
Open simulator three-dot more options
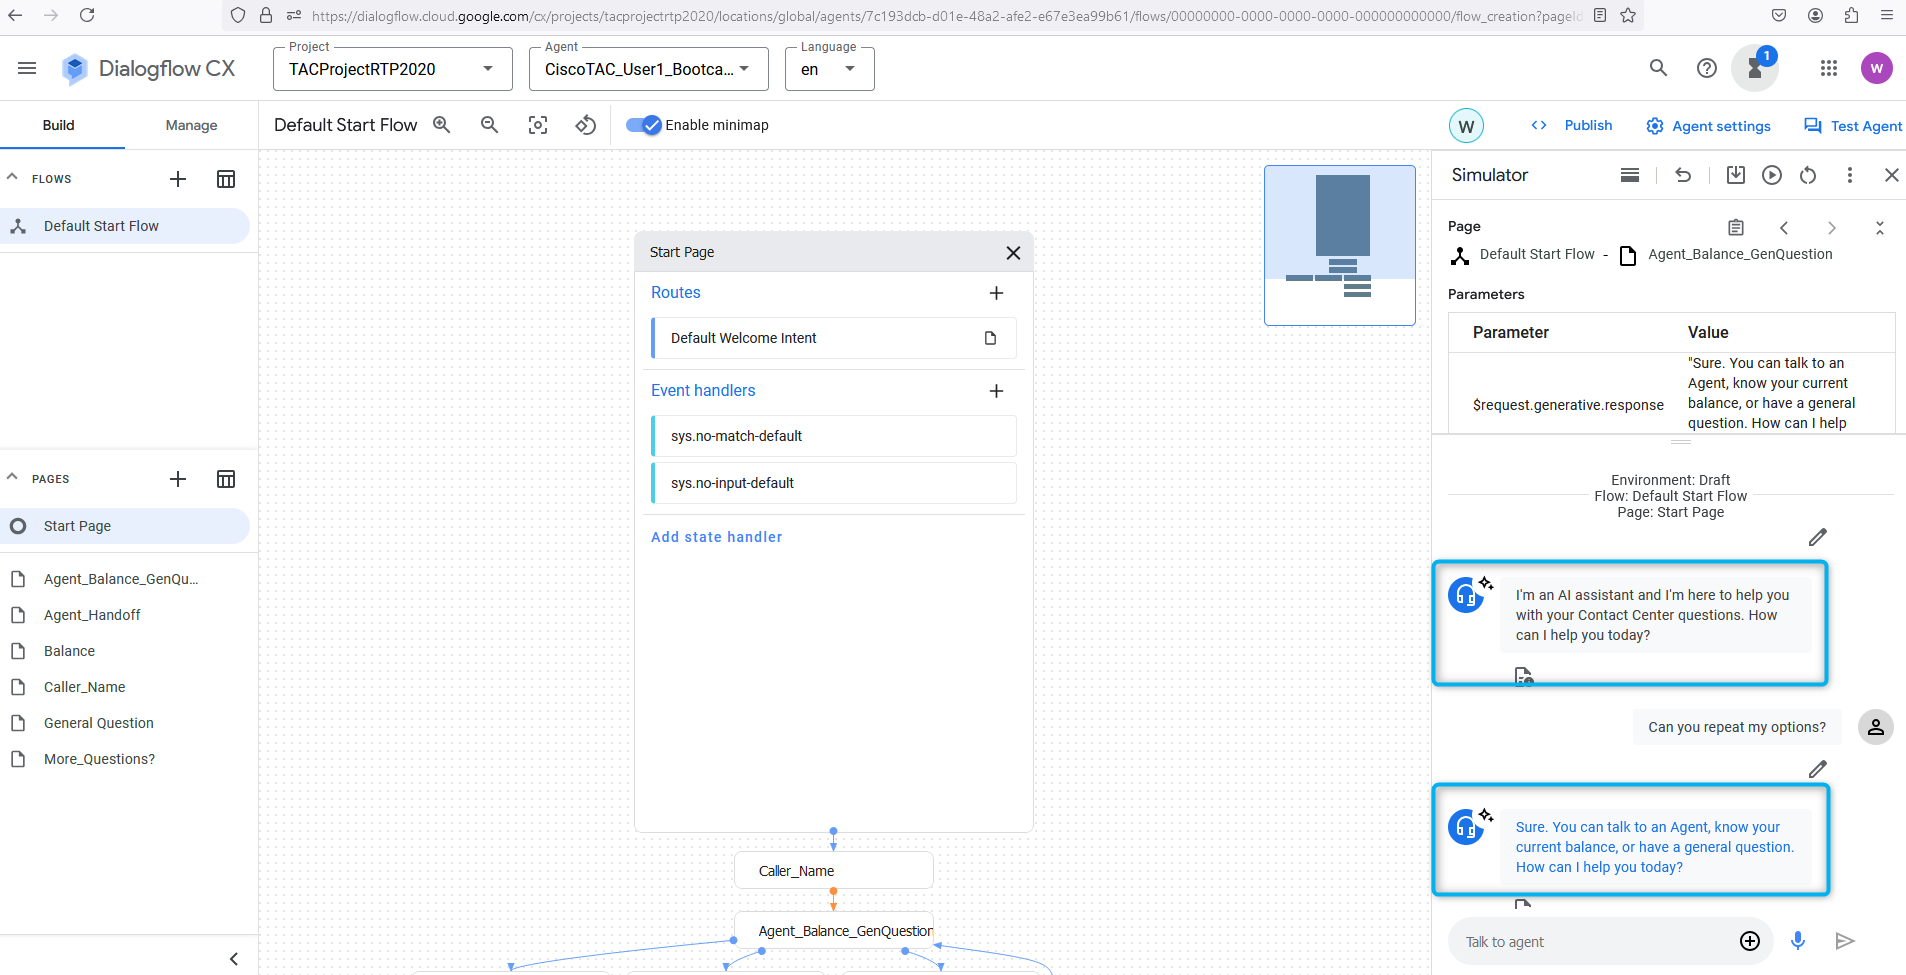point(1850,175)
